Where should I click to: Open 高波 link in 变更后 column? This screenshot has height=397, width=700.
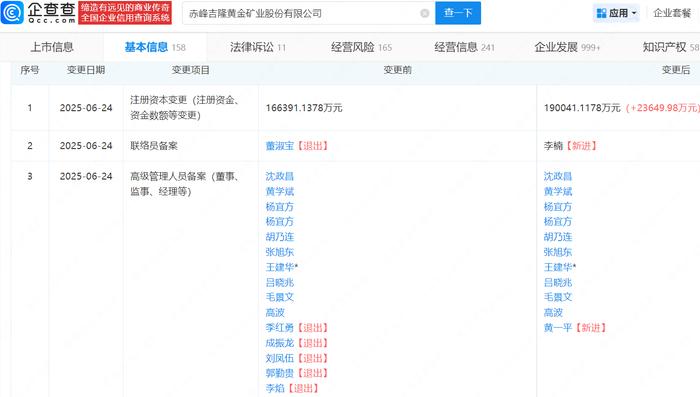(x=553, y=312)
